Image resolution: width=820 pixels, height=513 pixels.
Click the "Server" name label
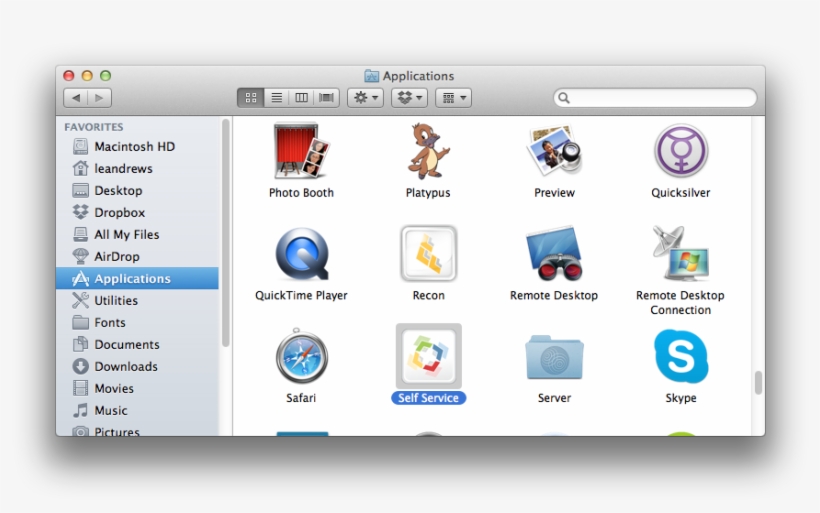tap(554, 398)
